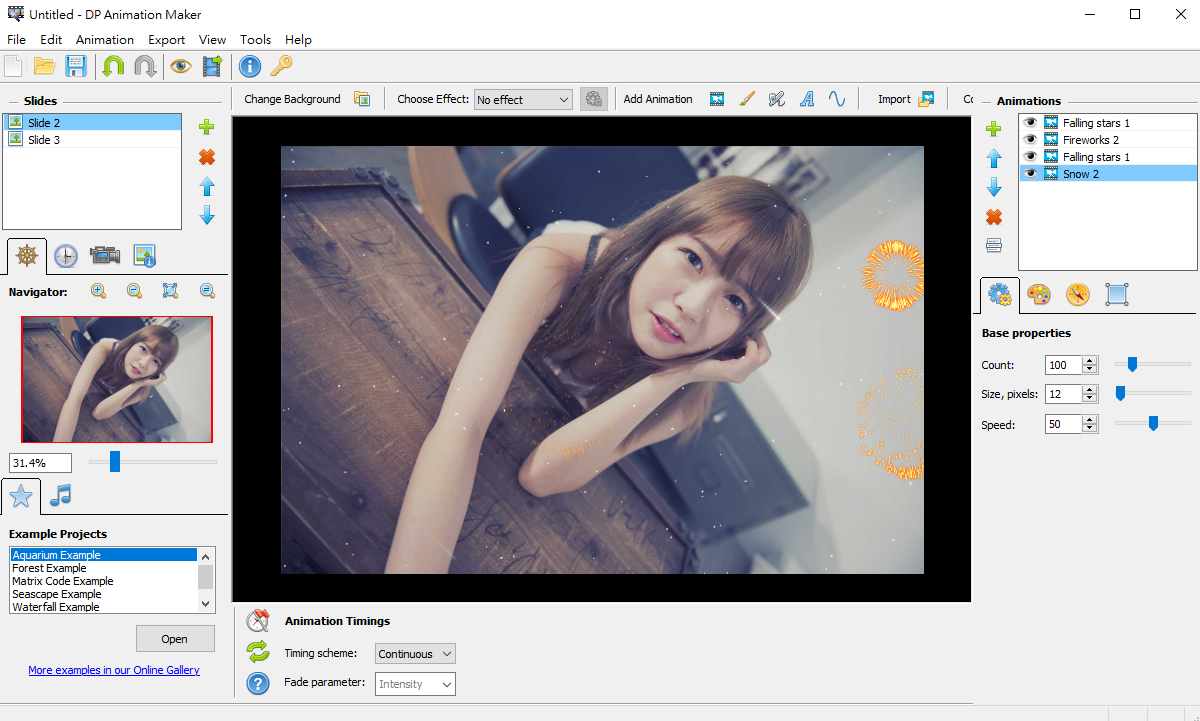1200x721 pixels.
Task: Open the Choose Effect dropdown
Action: [x=522, y=100]
